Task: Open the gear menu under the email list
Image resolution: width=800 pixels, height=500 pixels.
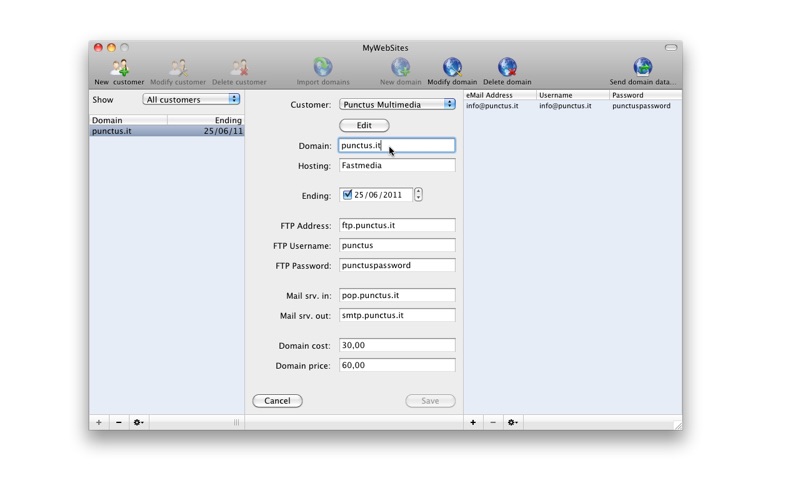Action: click(x=512, y=423)
